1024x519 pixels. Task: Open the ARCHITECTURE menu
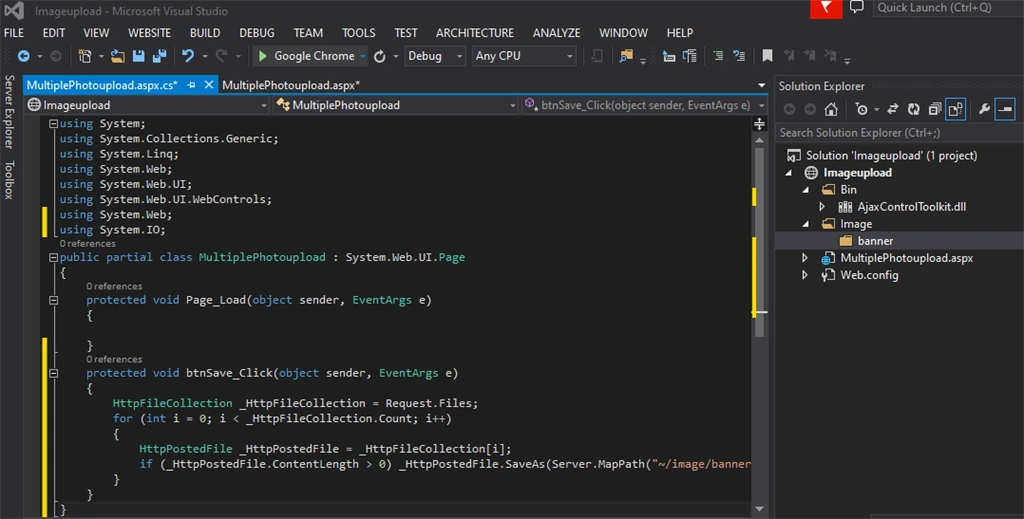coord(475,33)
